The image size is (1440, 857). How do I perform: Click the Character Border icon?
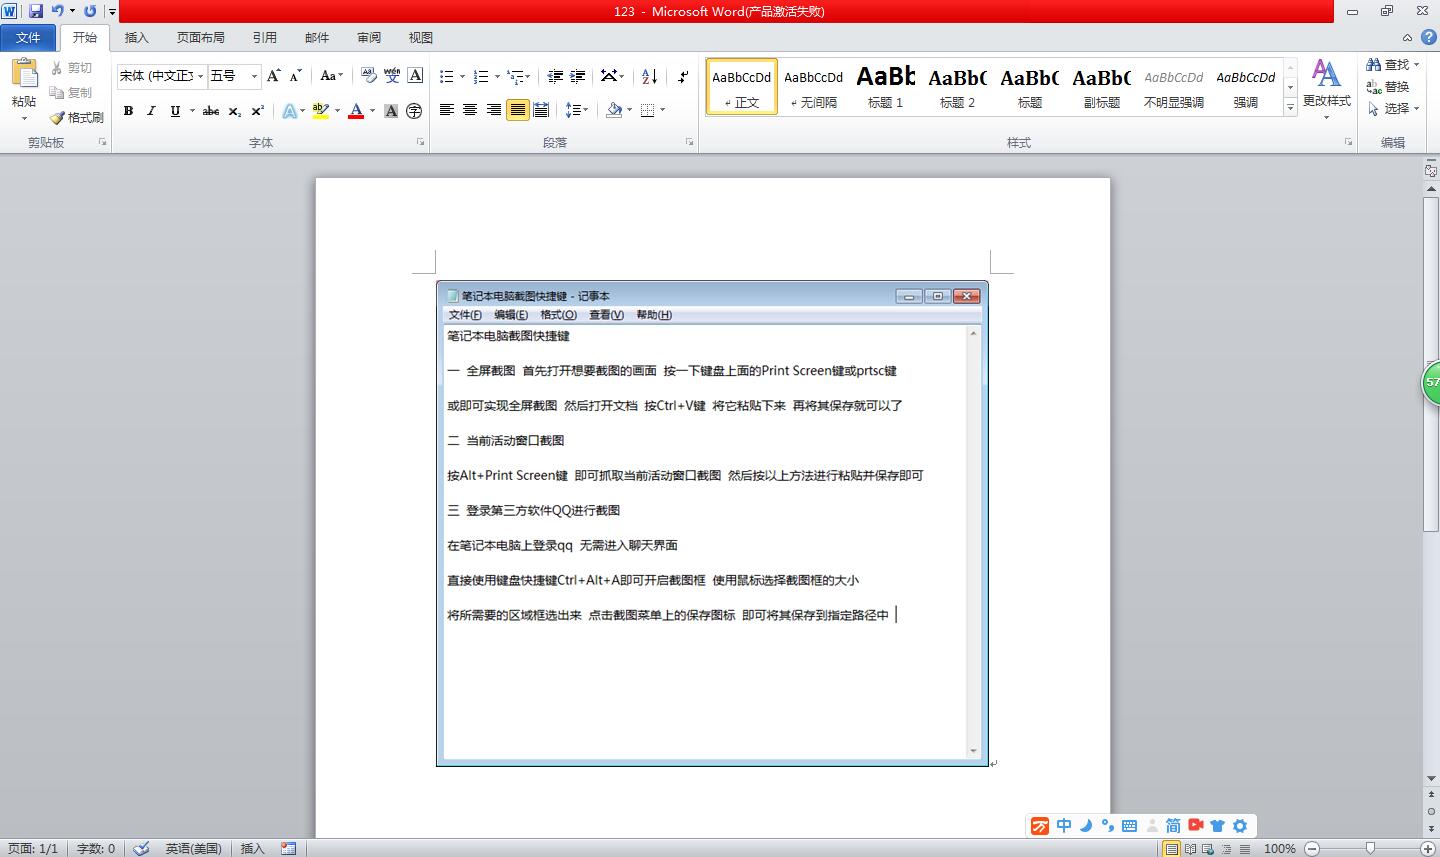(415, 76)
